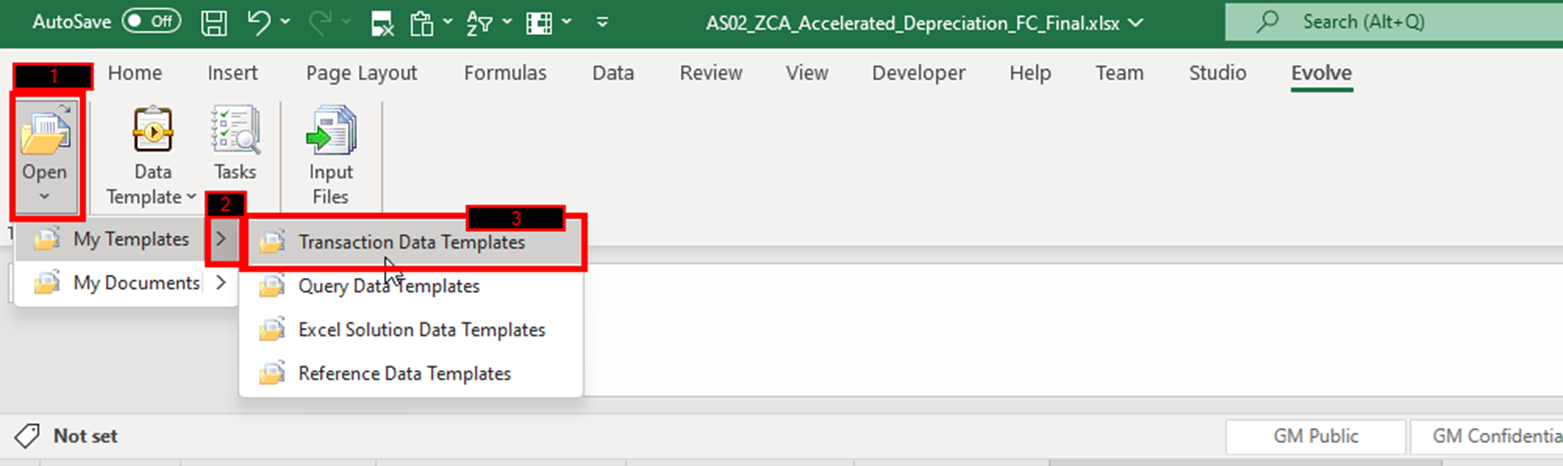Click the Save disk icon

215,21
